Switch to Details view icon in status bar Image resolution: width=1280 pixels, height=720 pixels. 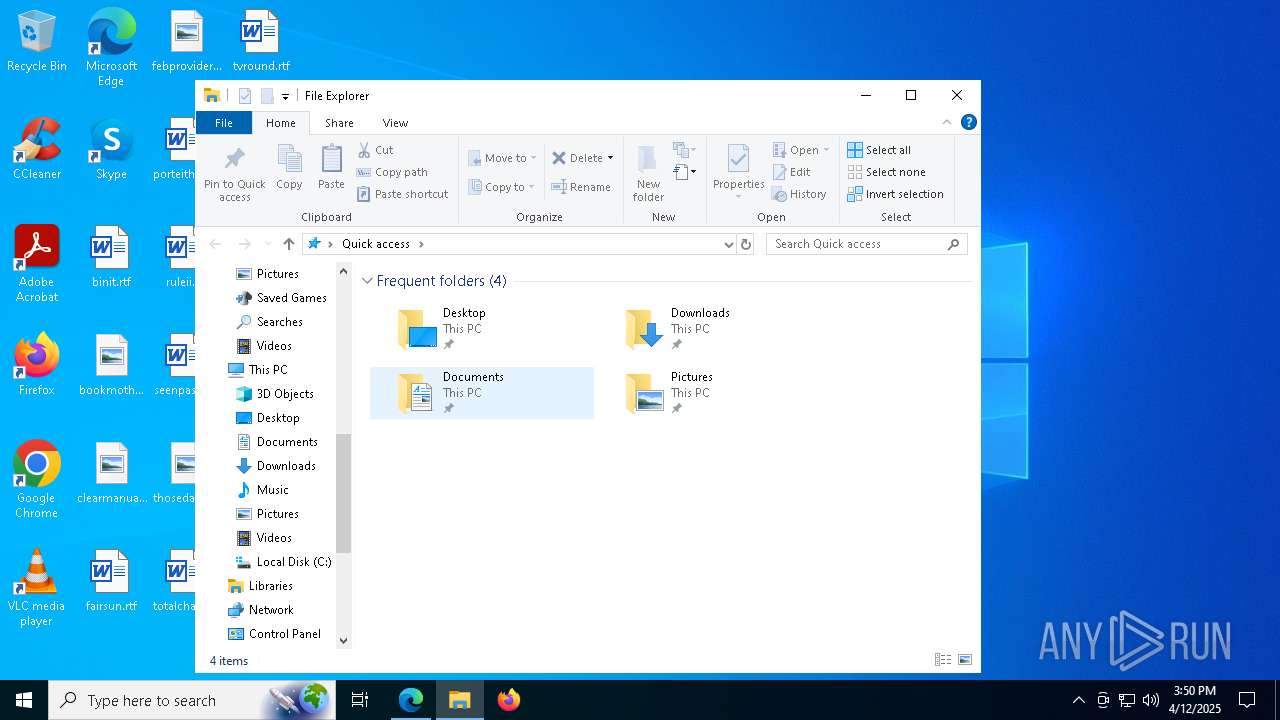(x=942, y=660)
